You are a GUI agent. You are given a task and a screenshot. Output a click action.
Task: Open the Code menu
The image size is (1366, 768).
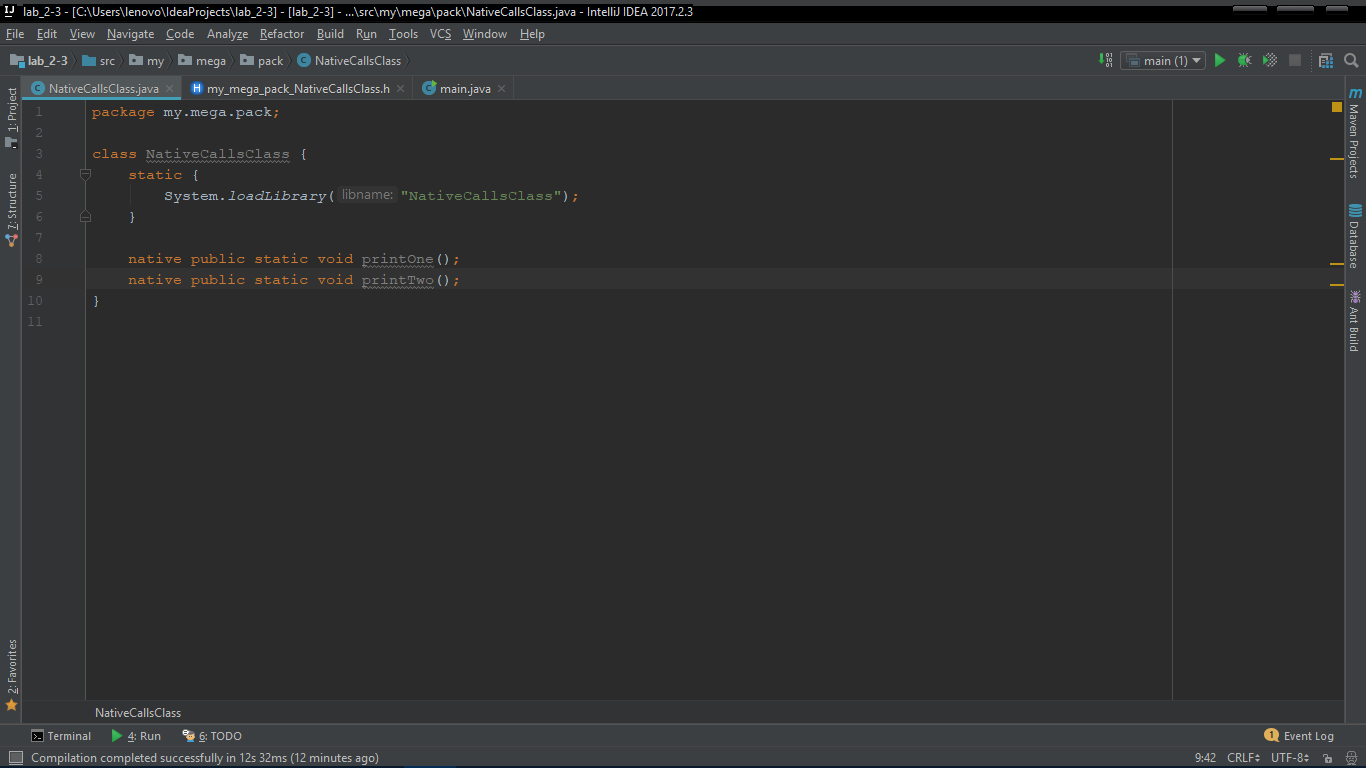[180, 34]
